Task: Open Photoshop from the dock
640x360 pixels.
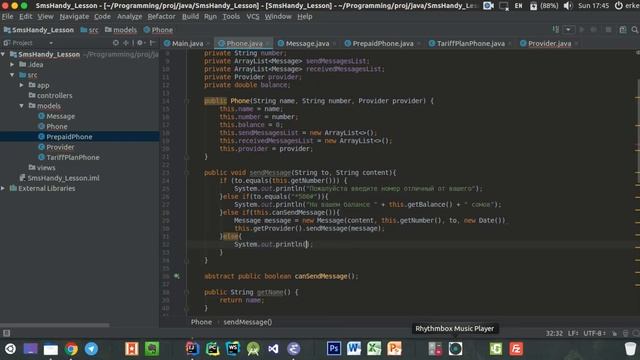Action: (334, 349)
